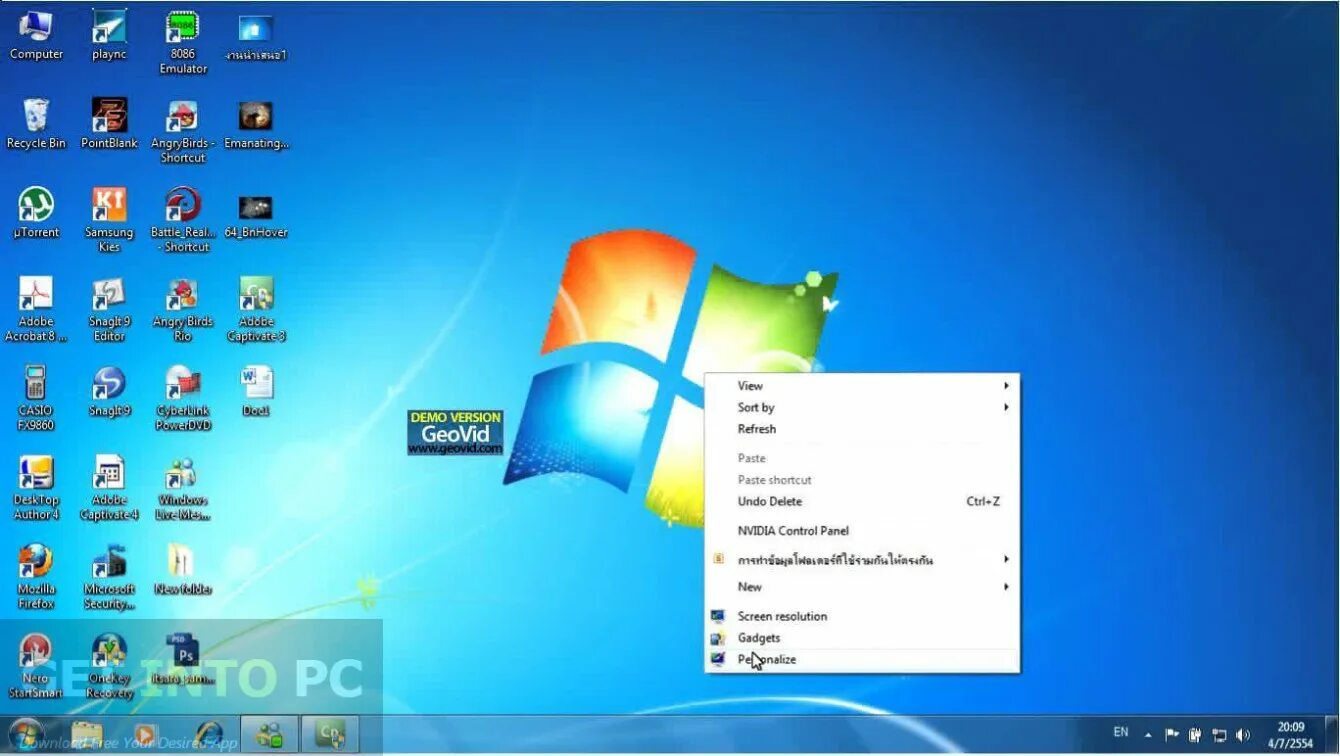Select the SnagIt 9 Editor icon
The width and height of the screenshot is (1340, 756).
(x=109, y=309)
